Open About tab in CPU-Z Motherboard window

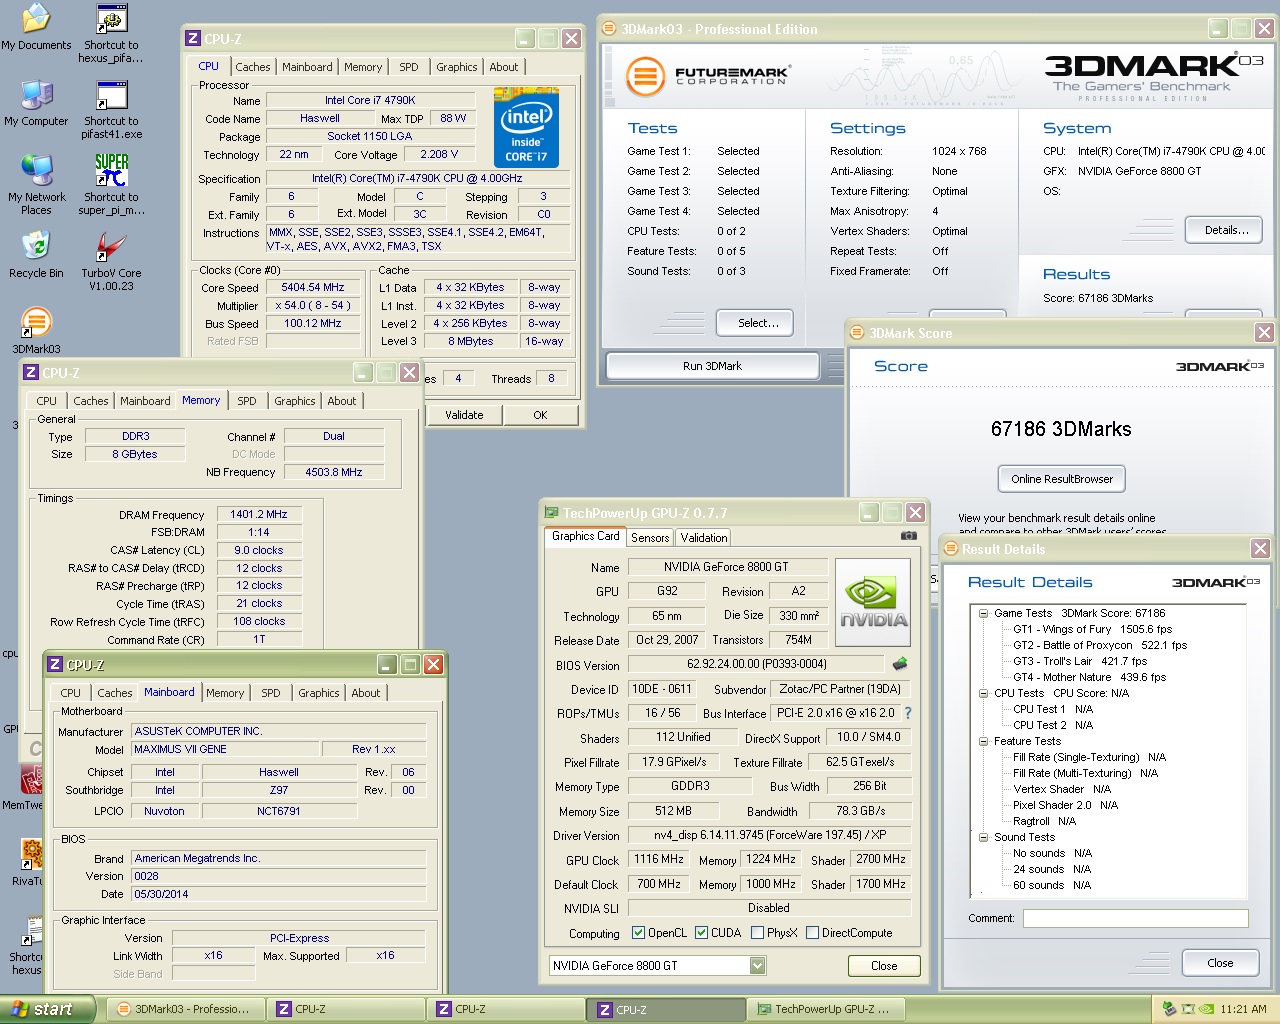[x=366, y=693]
